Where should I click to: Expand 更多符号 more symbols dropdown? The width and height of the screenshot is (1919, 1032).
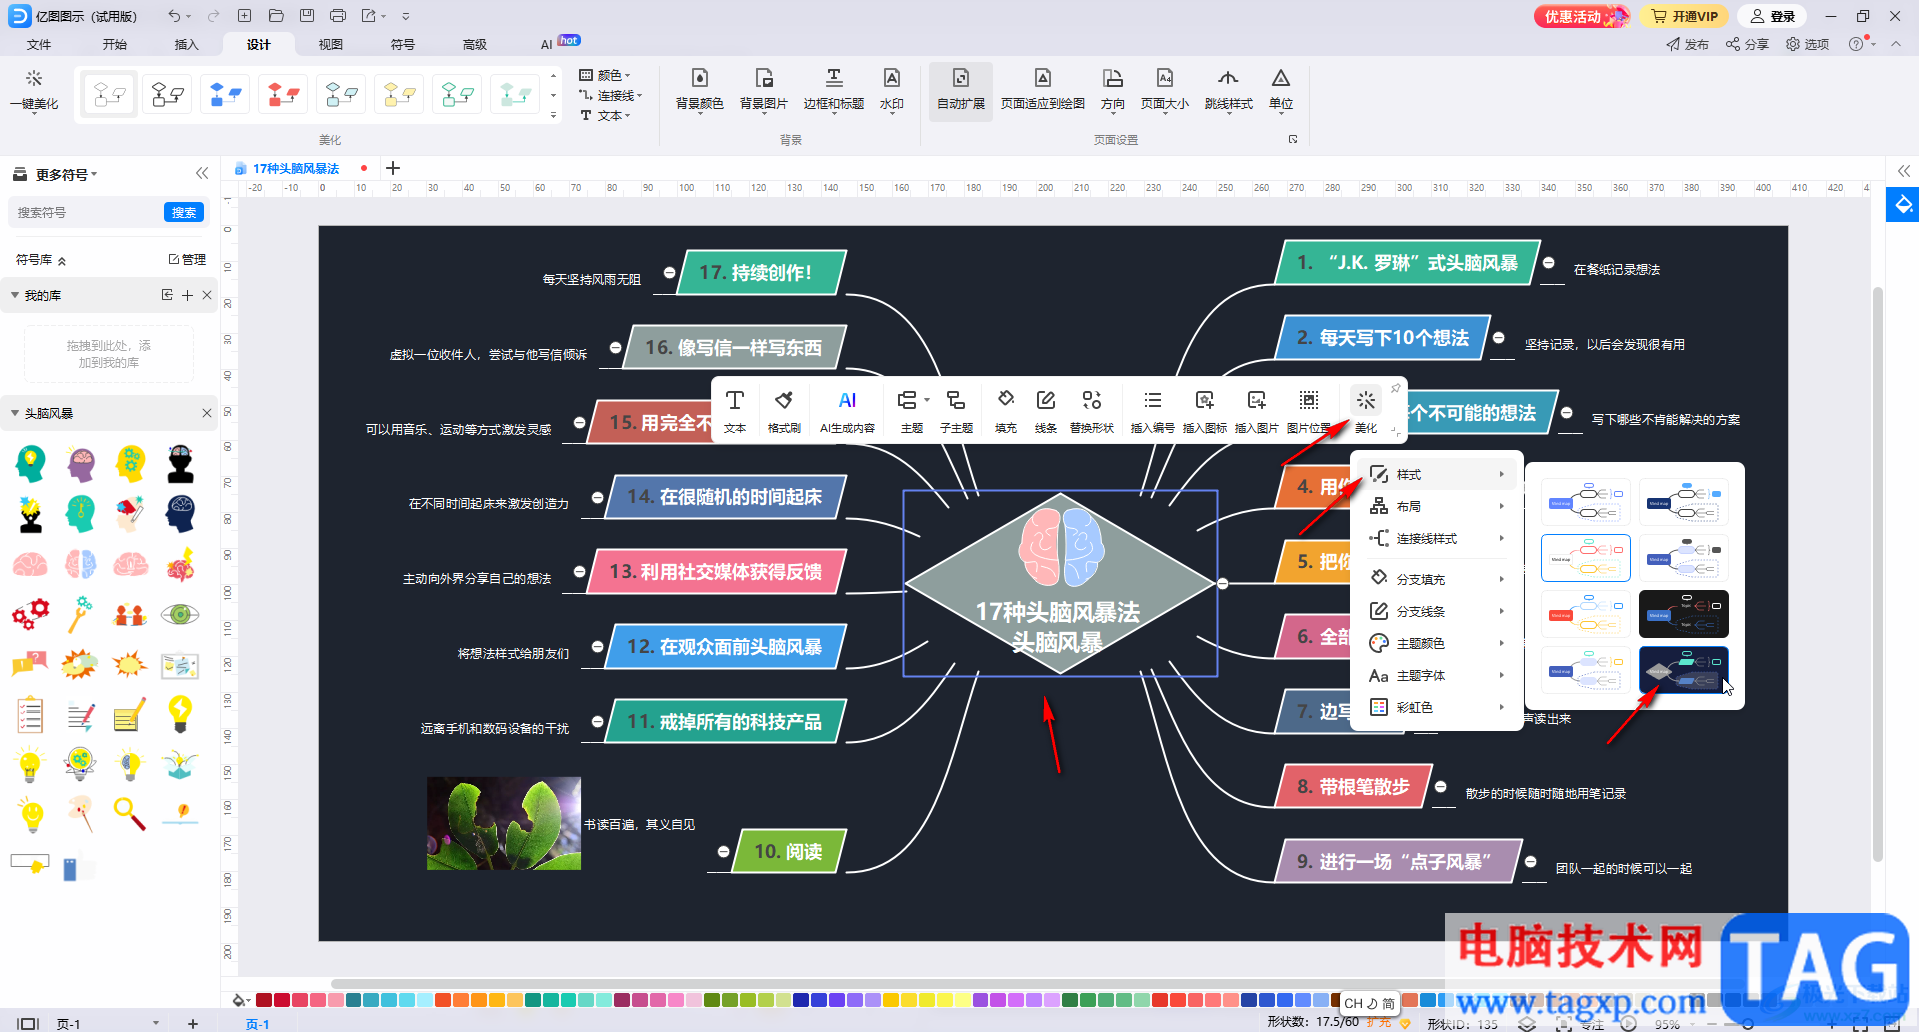(x=66, y=174)
